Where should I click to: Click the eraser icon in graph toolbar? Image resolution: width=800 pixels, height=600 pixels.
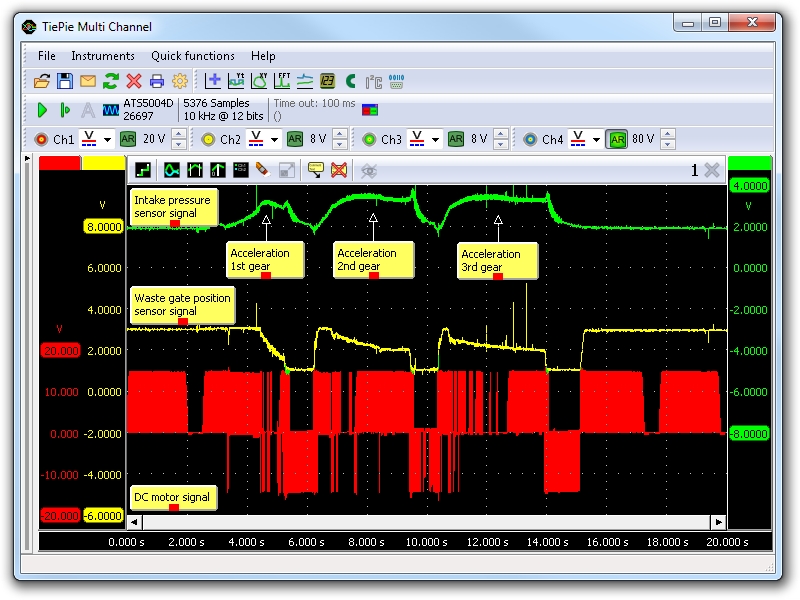(x=263, y=170)
